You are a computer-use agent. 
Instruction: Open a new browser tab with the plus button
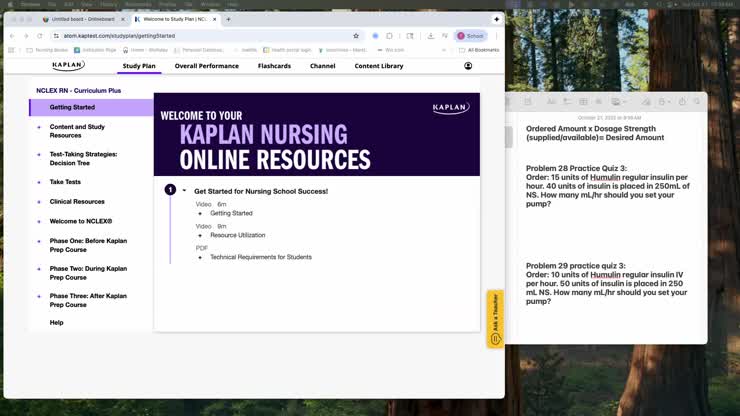pyautogui.click(x=228, y=19)
